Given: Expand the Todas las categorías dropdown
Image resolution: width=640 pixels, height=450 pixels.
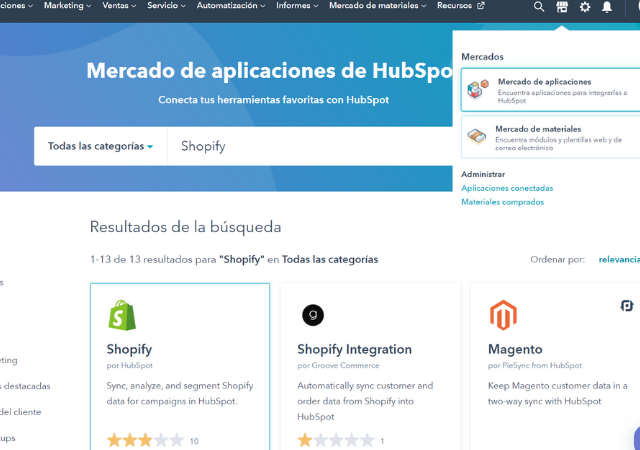Looking at the screenshot, I should pos(100,146).
